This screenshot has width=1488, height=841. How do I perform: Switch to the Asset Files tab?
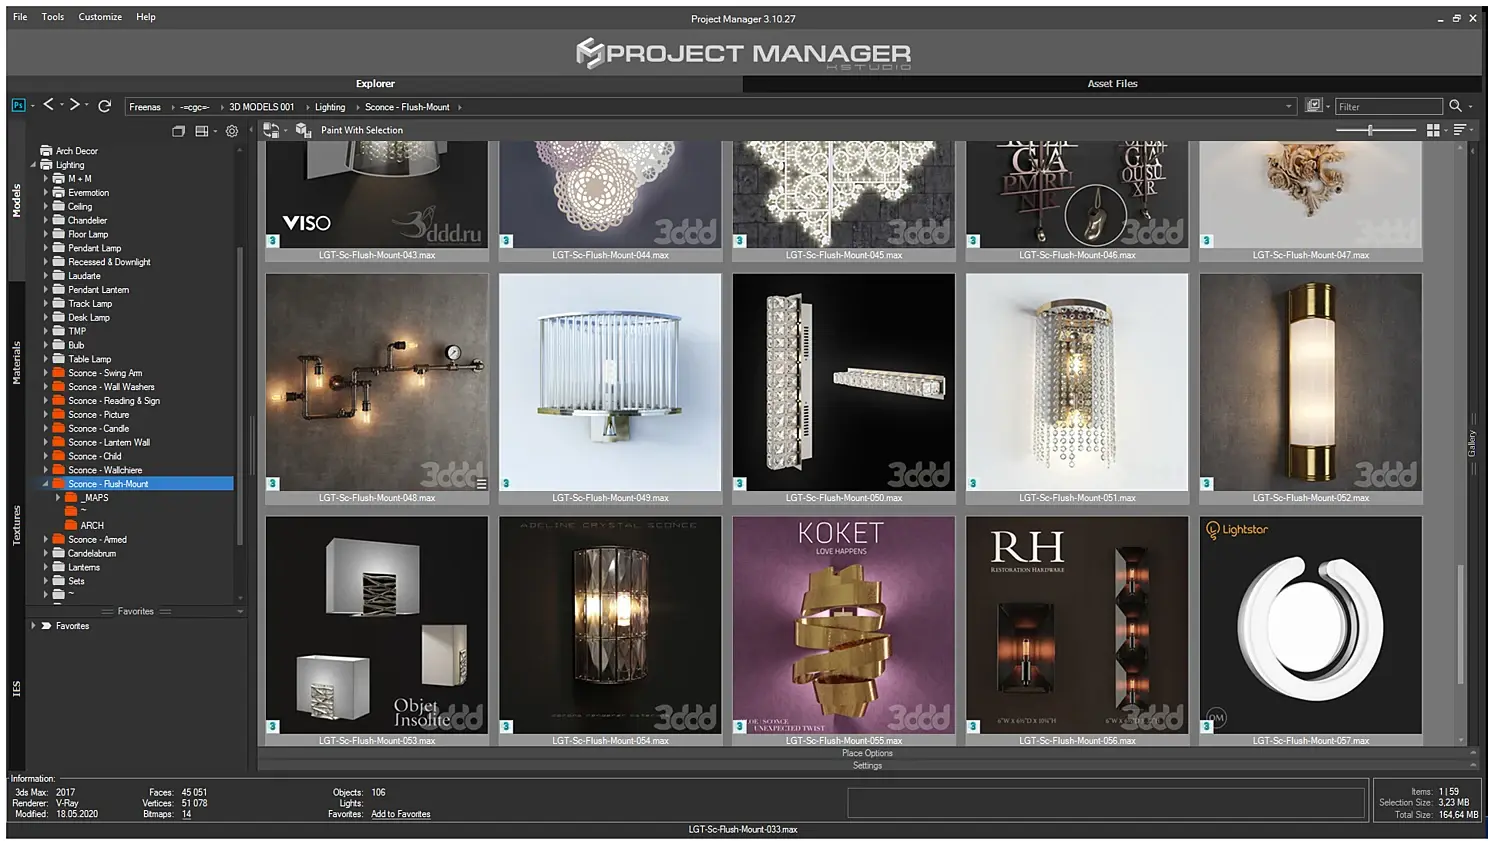pyautogui.click(x=1112, y=84)
